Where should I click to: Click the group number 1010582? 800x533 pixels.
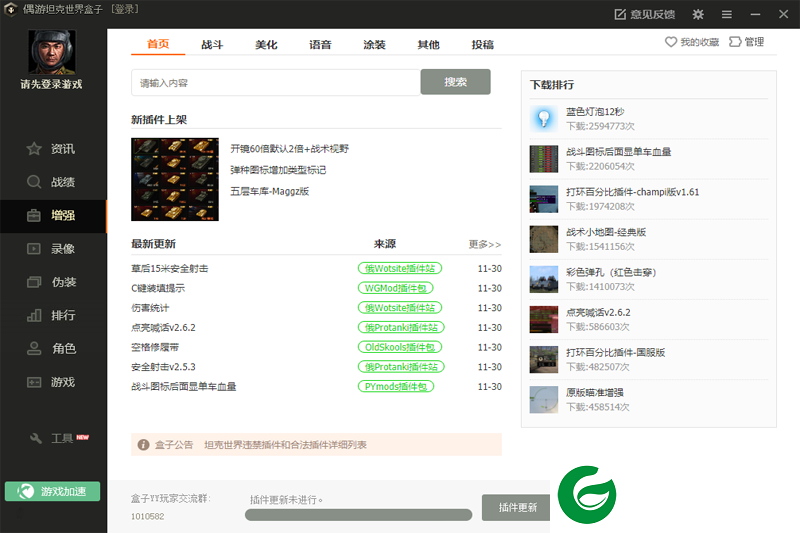click(x=147, y=516)
